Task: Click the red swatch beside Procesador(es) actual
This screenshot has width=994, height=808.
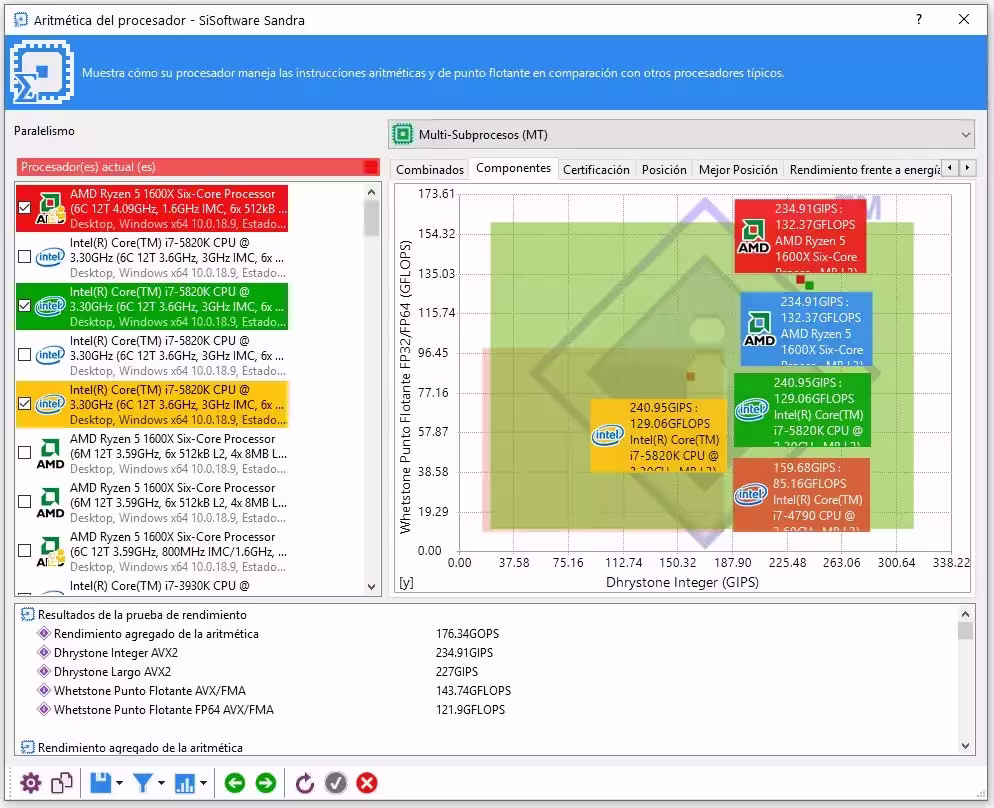Action: [371, 167]
